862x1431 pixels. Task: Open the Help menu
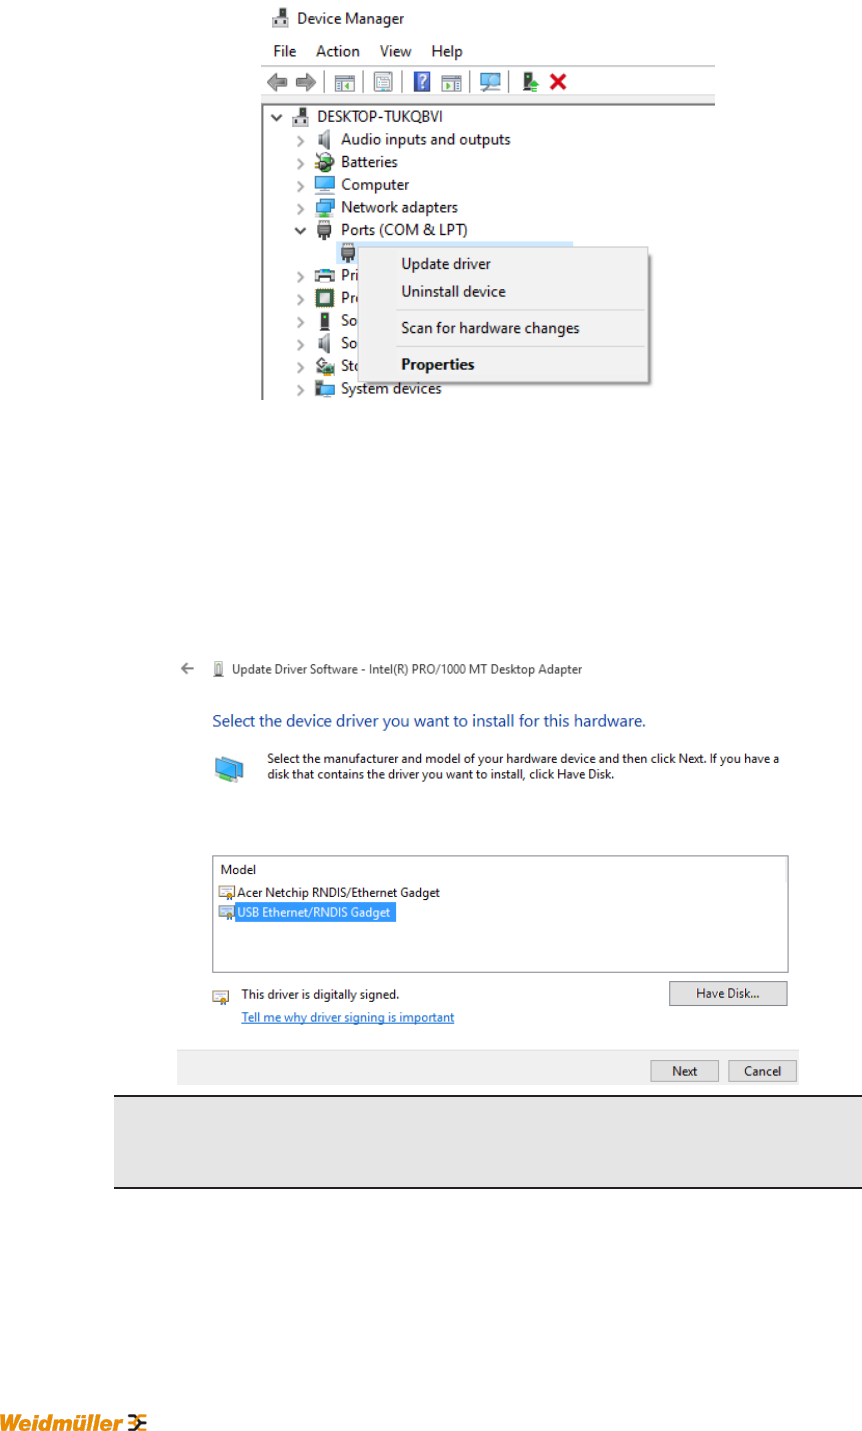(447, 51)
